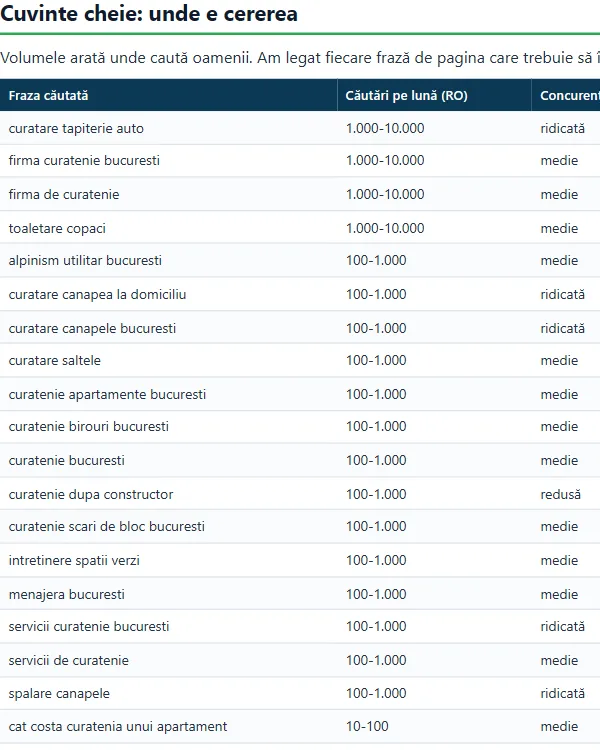Select 'curatenie bucuresti' phrase cell
The image size is (600, 750).
coord(168,460)
